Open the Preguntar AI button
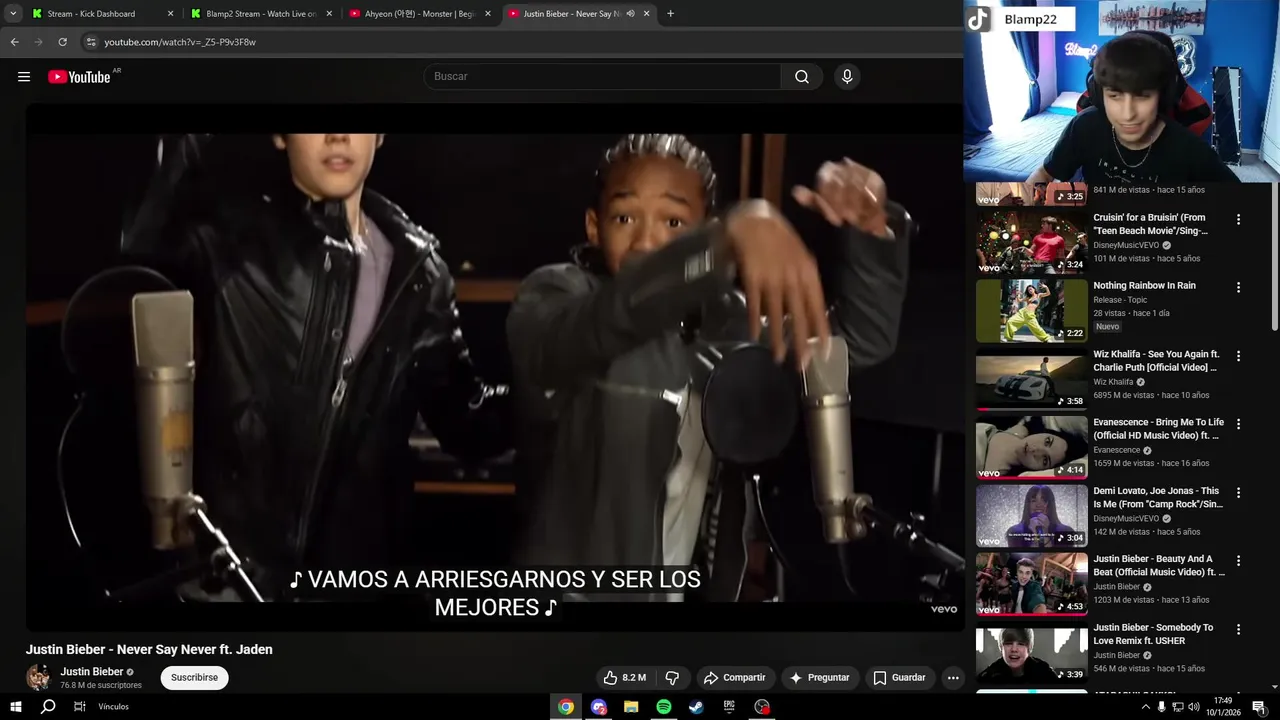Image resolution: width=1280 pixels, height=720 pixels. pyautogui.click(x=819, y=678)
